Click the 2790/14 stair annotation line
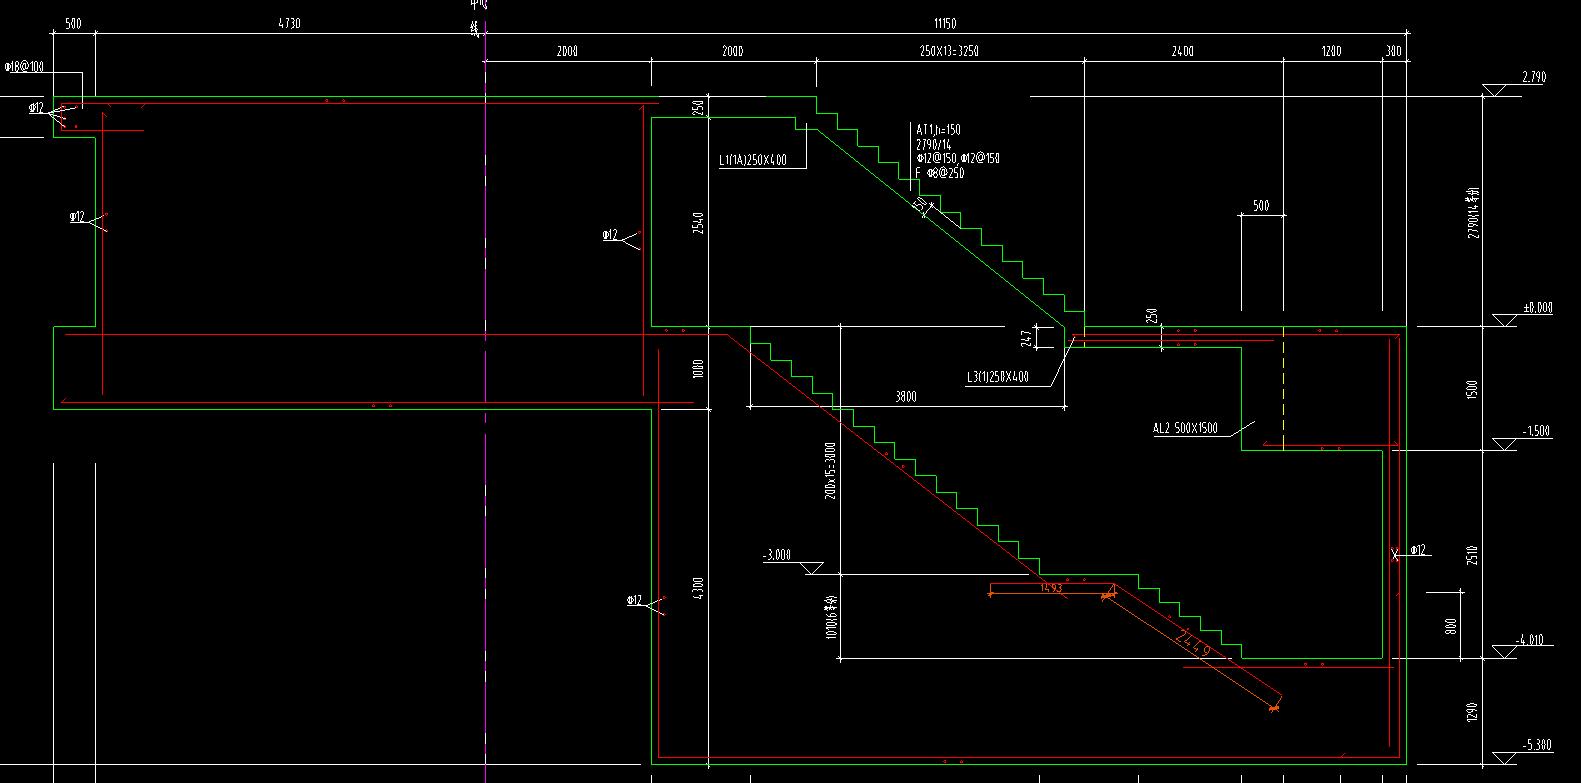Image resolution: width=1581 pixels, height=783 pixels. coord(934,145)
